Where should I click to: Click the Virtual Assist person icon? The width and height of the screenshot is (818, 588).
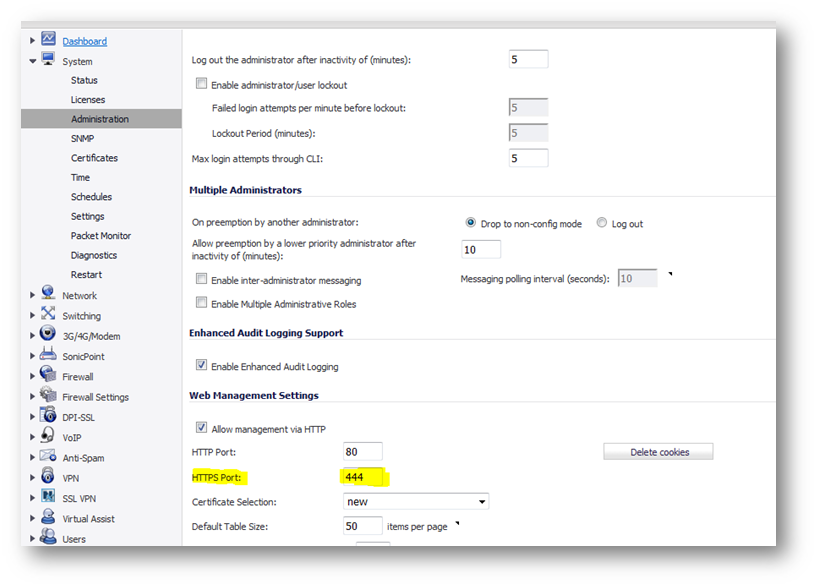click(48, 517)
